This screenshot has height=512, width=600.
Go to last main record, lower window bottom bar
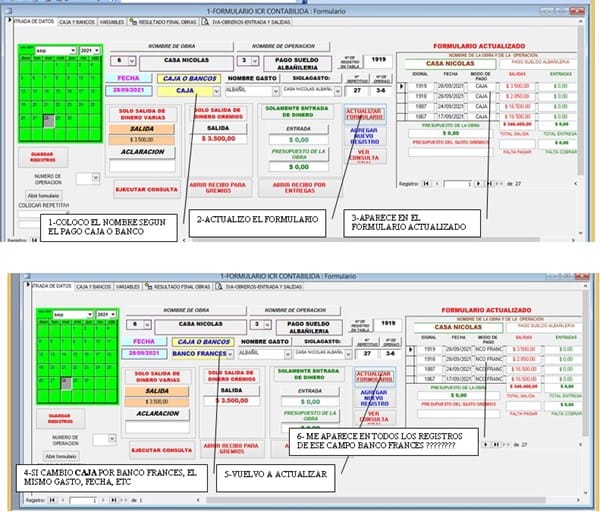tap(114, 500)
